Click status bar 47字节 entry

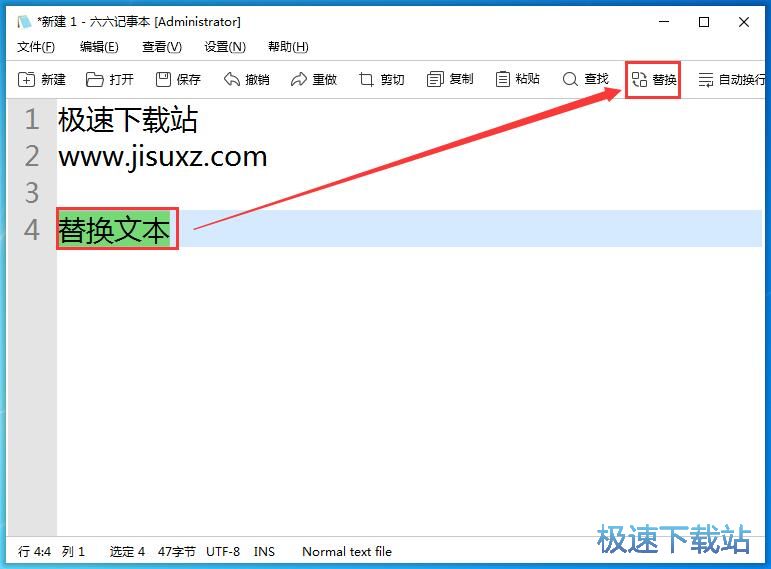(x=177, y=552)
